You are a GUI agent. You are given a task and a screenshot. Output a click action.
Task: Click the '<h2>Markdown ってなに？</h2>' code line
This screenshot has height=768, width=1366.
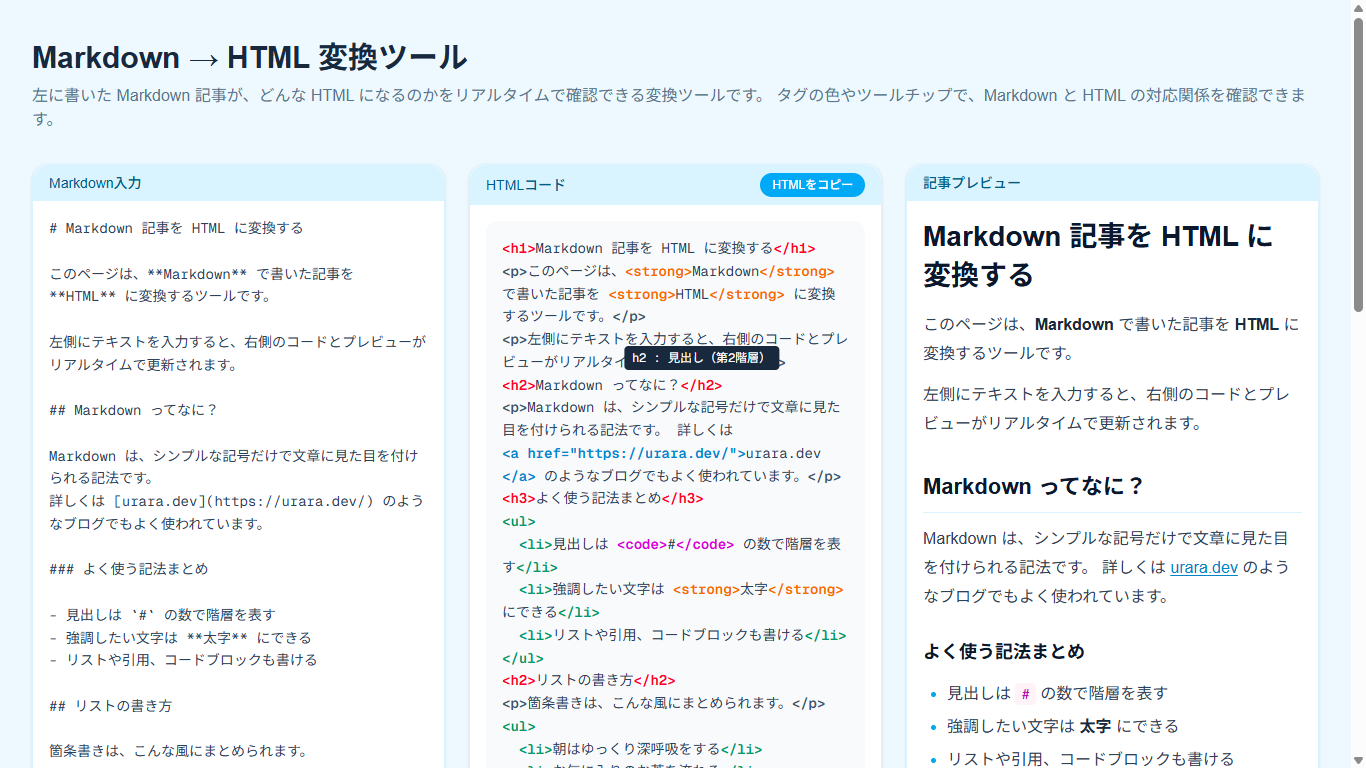point(612,385)
